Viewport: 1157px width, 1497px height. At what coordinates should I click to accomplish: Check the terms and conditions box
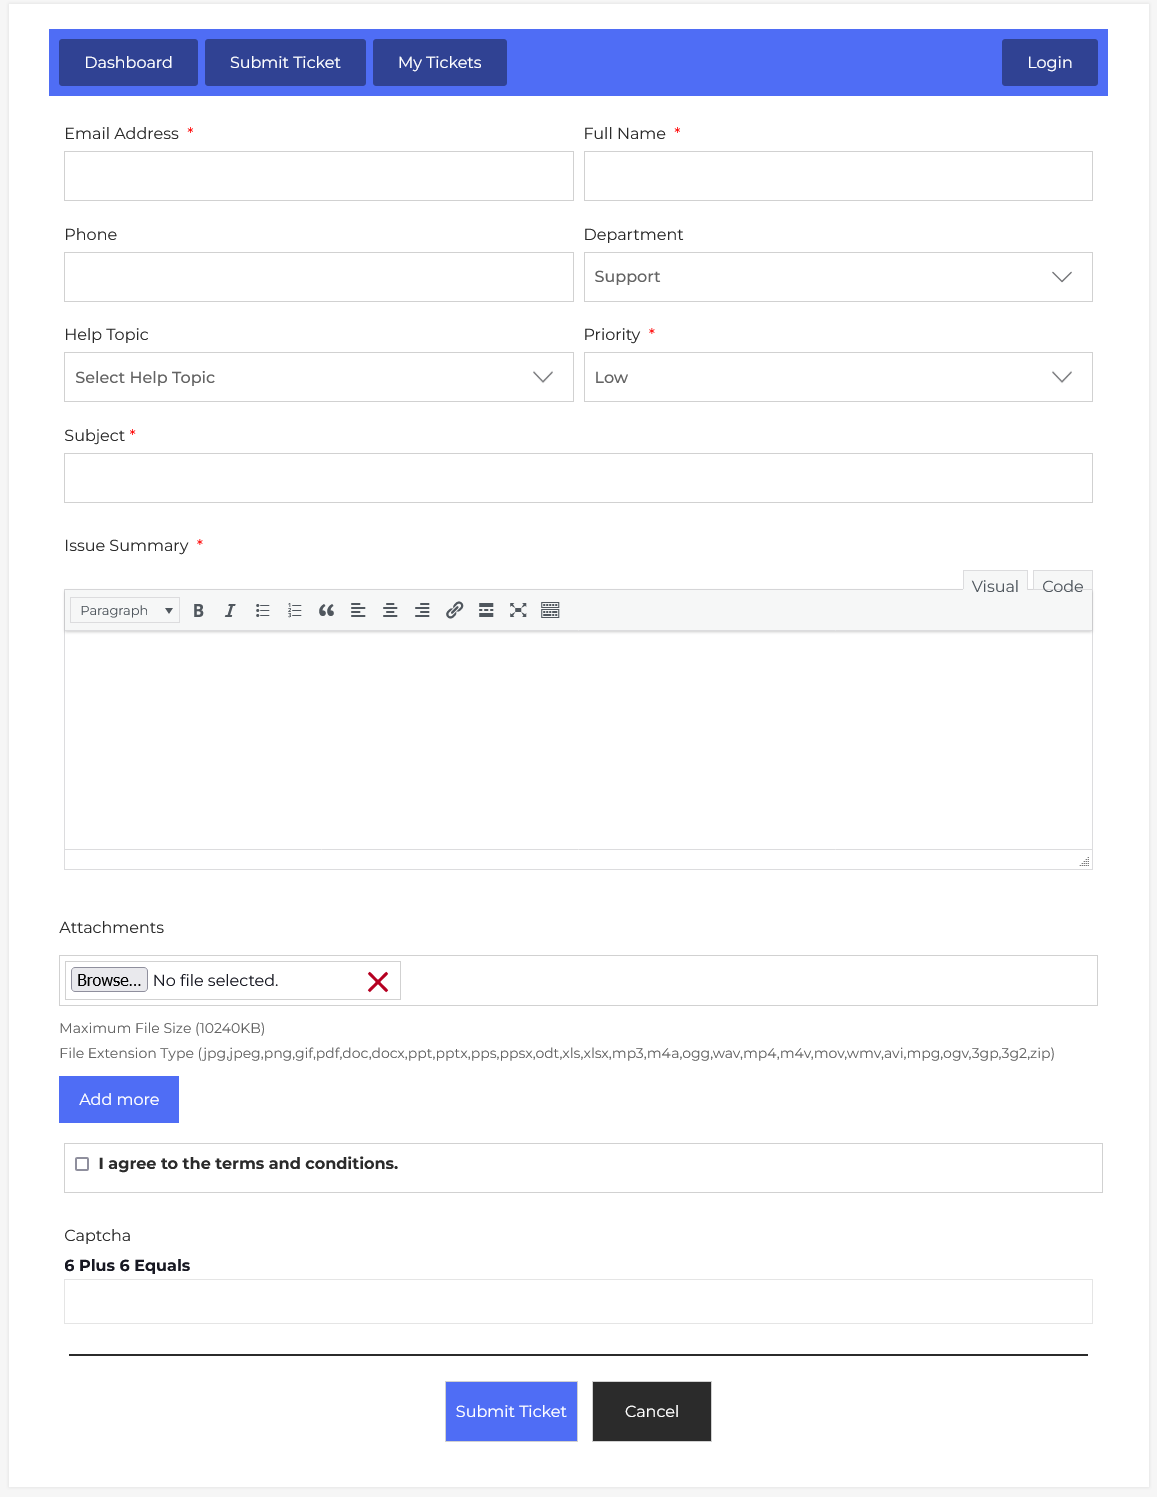pyautogui.click(x=82, y=1164)
